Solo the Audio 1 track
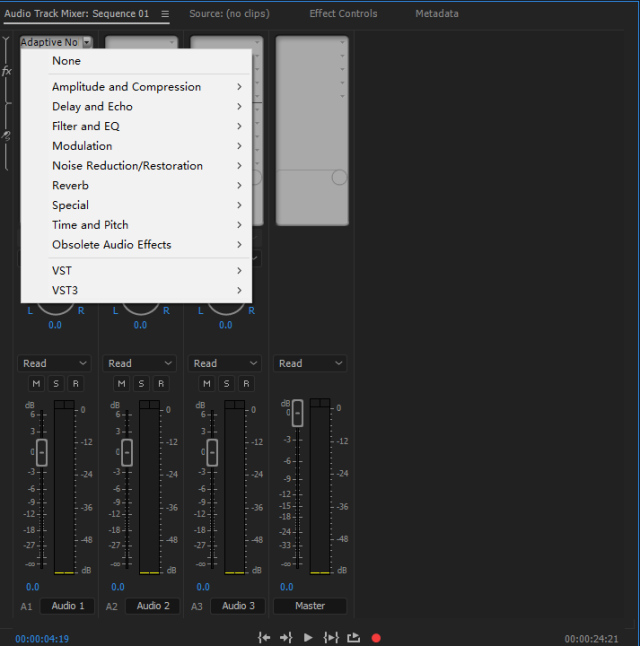The width and height of the screenshot is (640, 646). tap(56, 384)
